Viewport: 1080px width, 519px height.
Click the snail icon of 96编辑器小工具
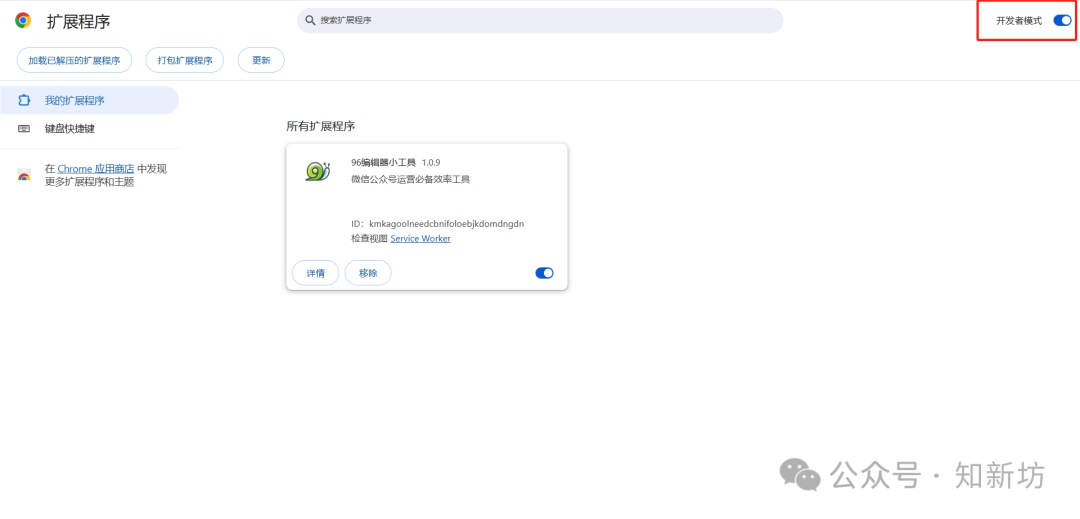click(318, 171)
